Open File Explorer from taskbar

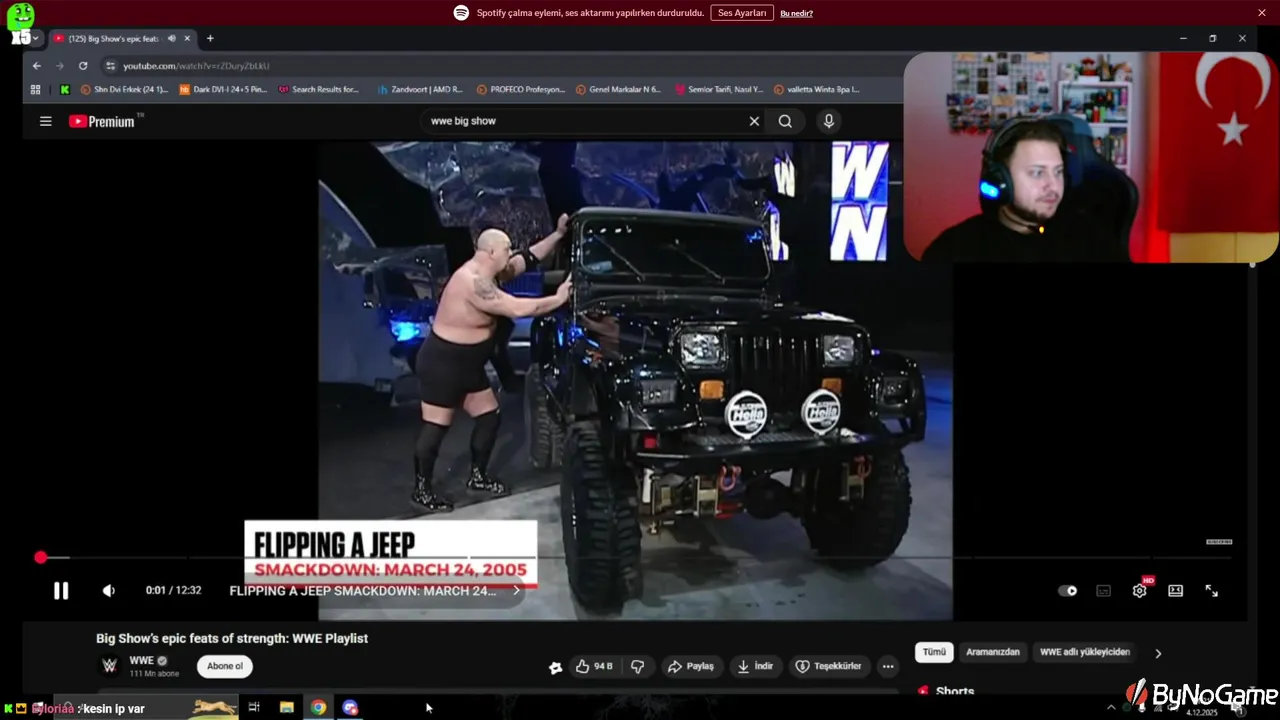[x=286, y=708]
